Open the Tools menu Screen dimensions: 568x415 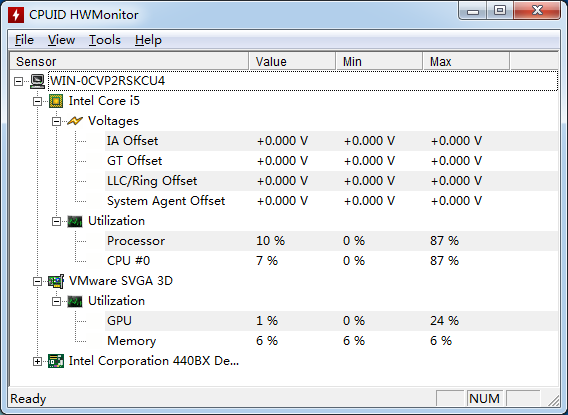(105, 40)
